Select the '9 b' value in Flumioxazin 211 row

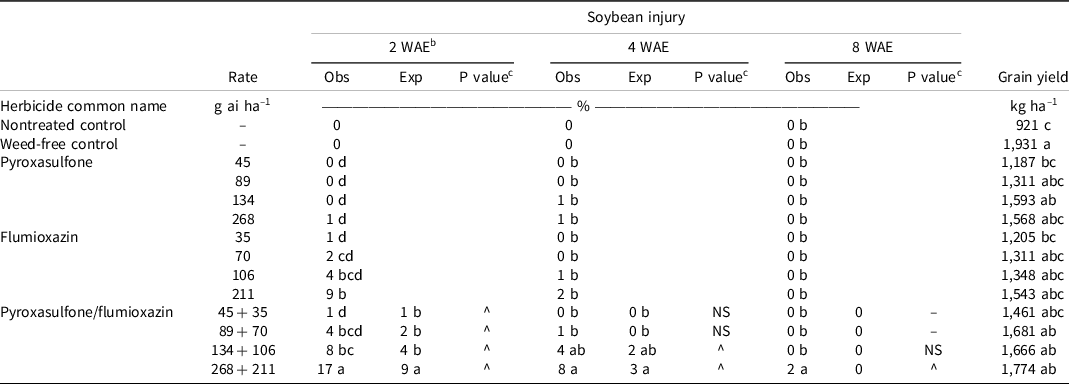point(337,294)
